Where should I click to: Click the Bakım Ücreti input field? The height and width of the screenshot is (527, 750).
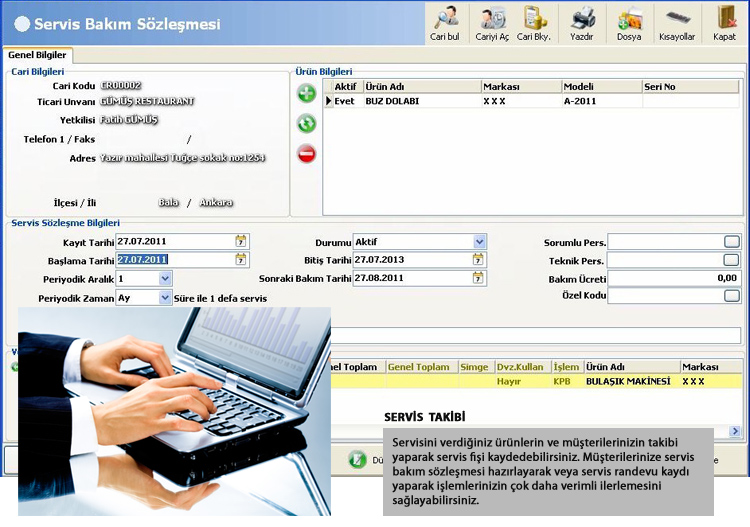pyautogui.click(x=673, y=278)
